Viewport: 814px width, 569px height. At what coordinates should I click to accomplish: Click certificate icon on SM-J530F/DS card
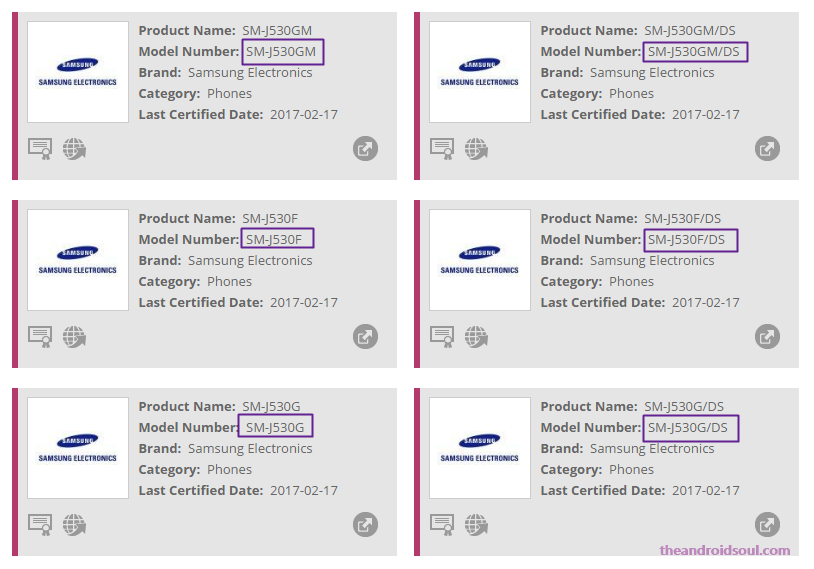442,336
